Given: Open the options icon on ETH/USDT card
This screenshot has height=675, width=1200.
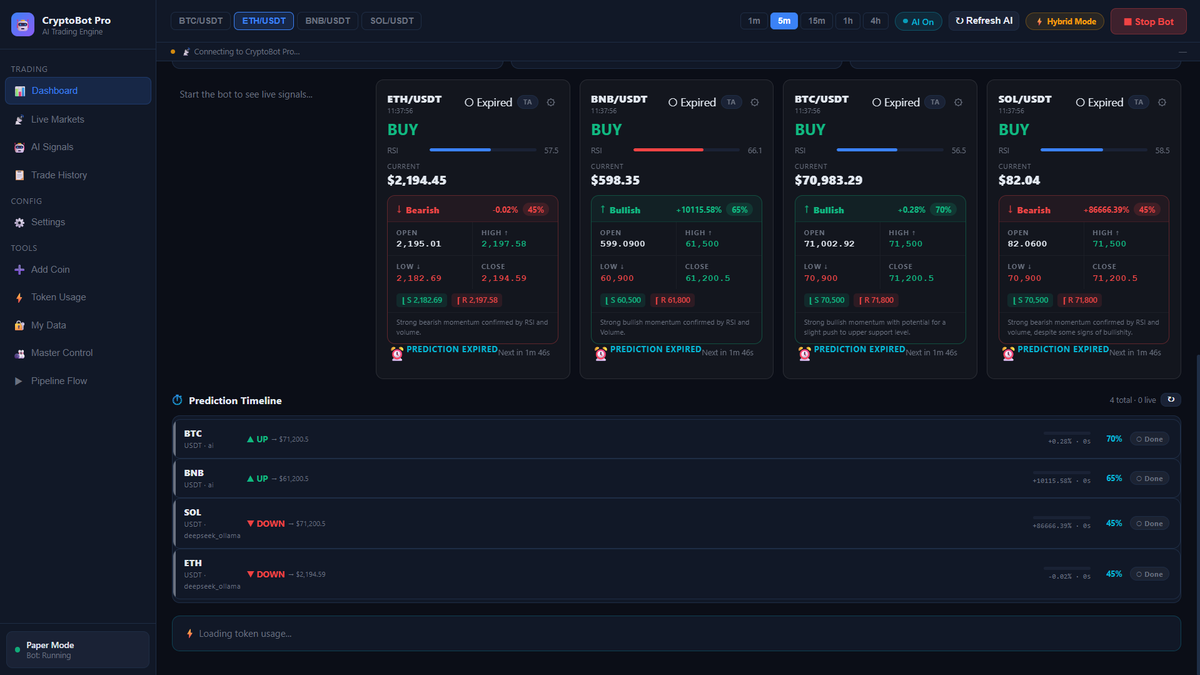Looking at the screenshot, I should click(551, 102).
